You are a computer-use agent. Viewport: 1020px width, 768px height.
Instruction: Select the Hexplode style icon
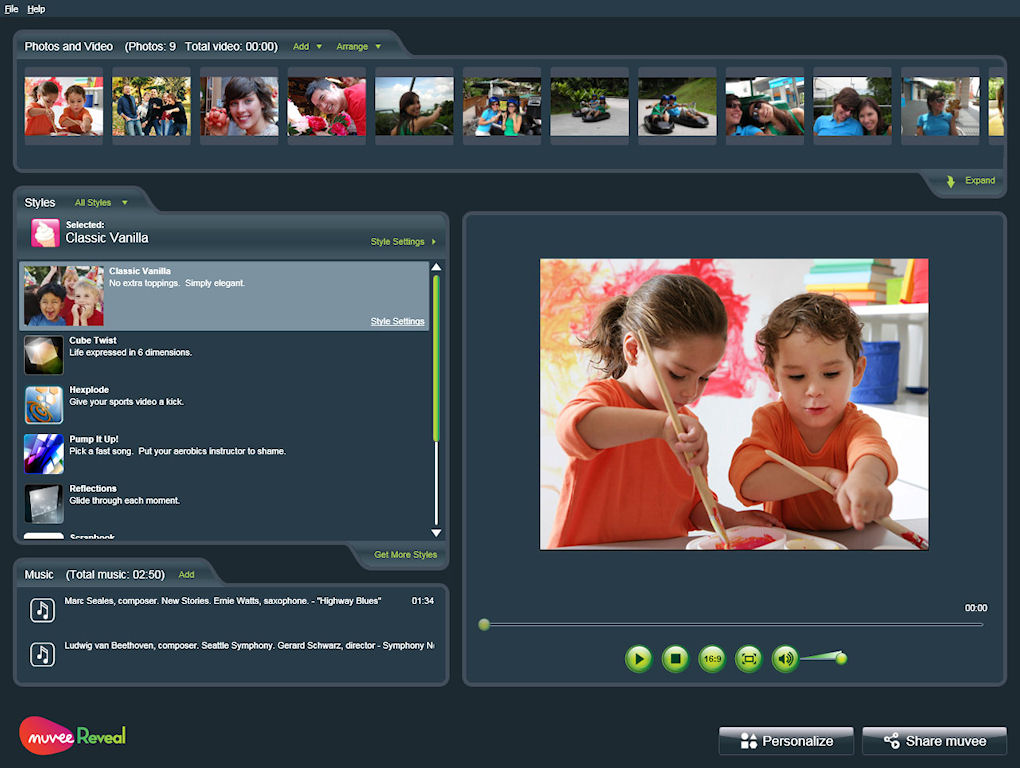point(44,405)
